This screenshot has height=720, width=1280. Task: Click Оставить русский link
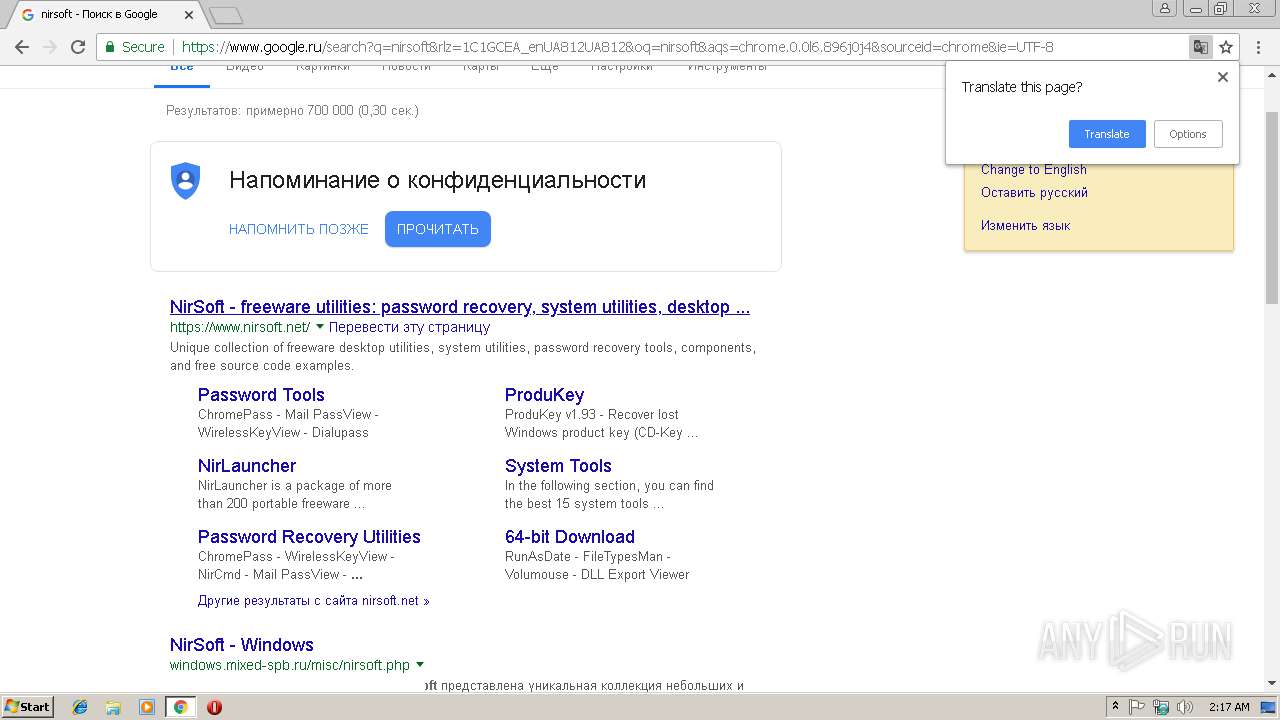pos(1034,193)
